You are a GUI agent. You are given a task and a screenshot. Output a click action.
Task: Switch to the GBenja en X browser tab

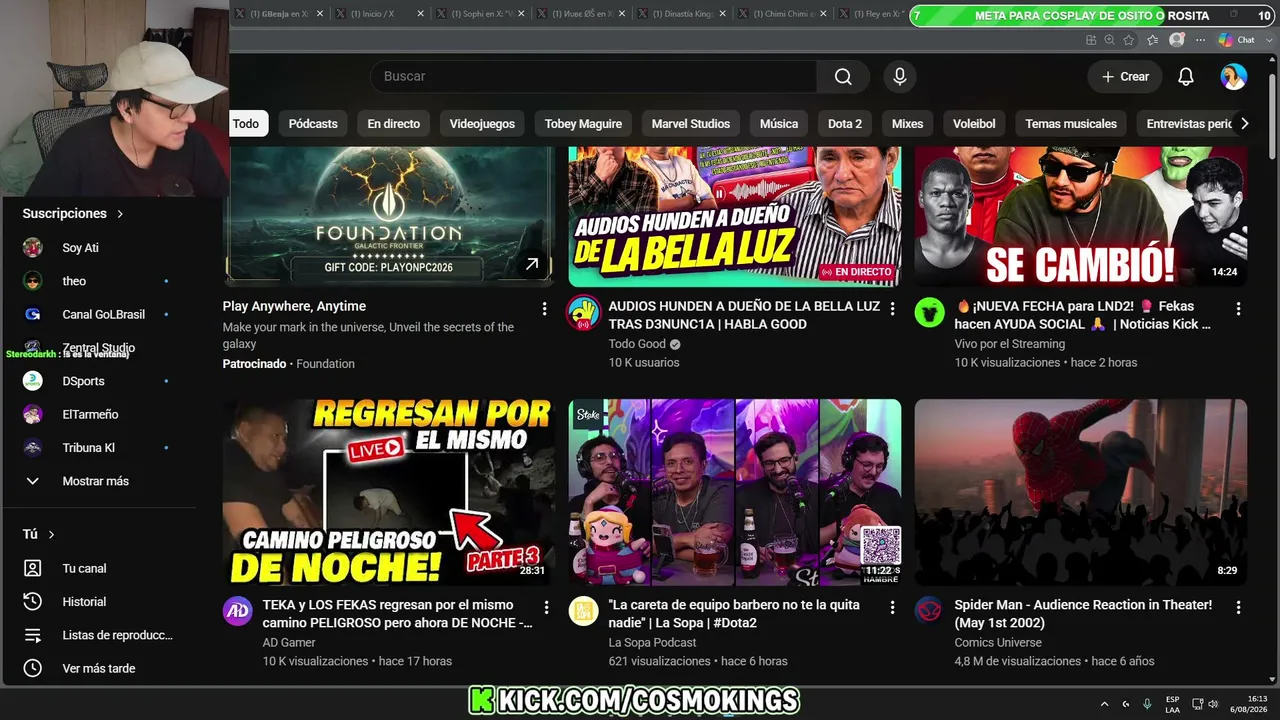[279, 14]
